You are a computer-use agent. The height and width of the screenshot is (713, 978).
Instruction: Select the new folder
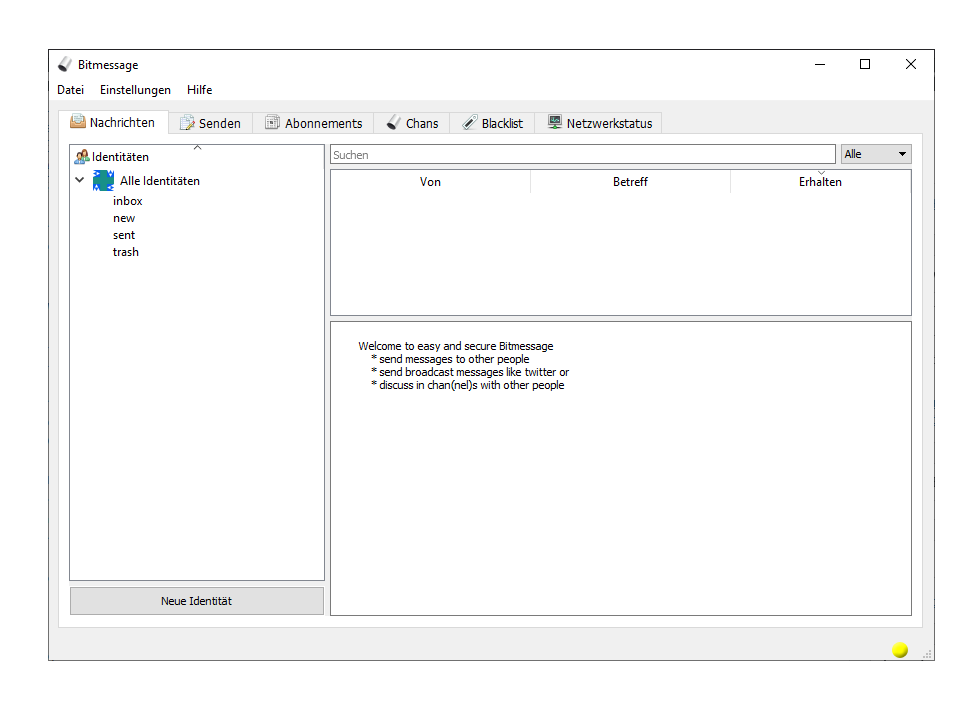(124, 218)
